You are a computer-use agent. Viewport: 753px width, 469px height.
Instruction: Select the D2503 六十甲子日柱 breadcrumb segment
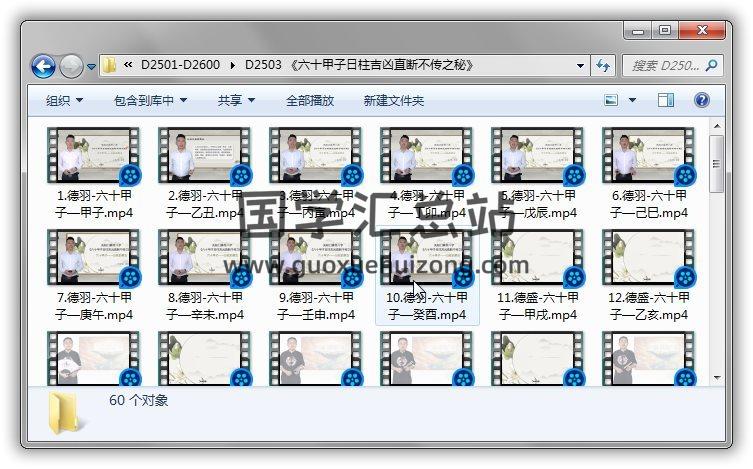pos(359,65)
